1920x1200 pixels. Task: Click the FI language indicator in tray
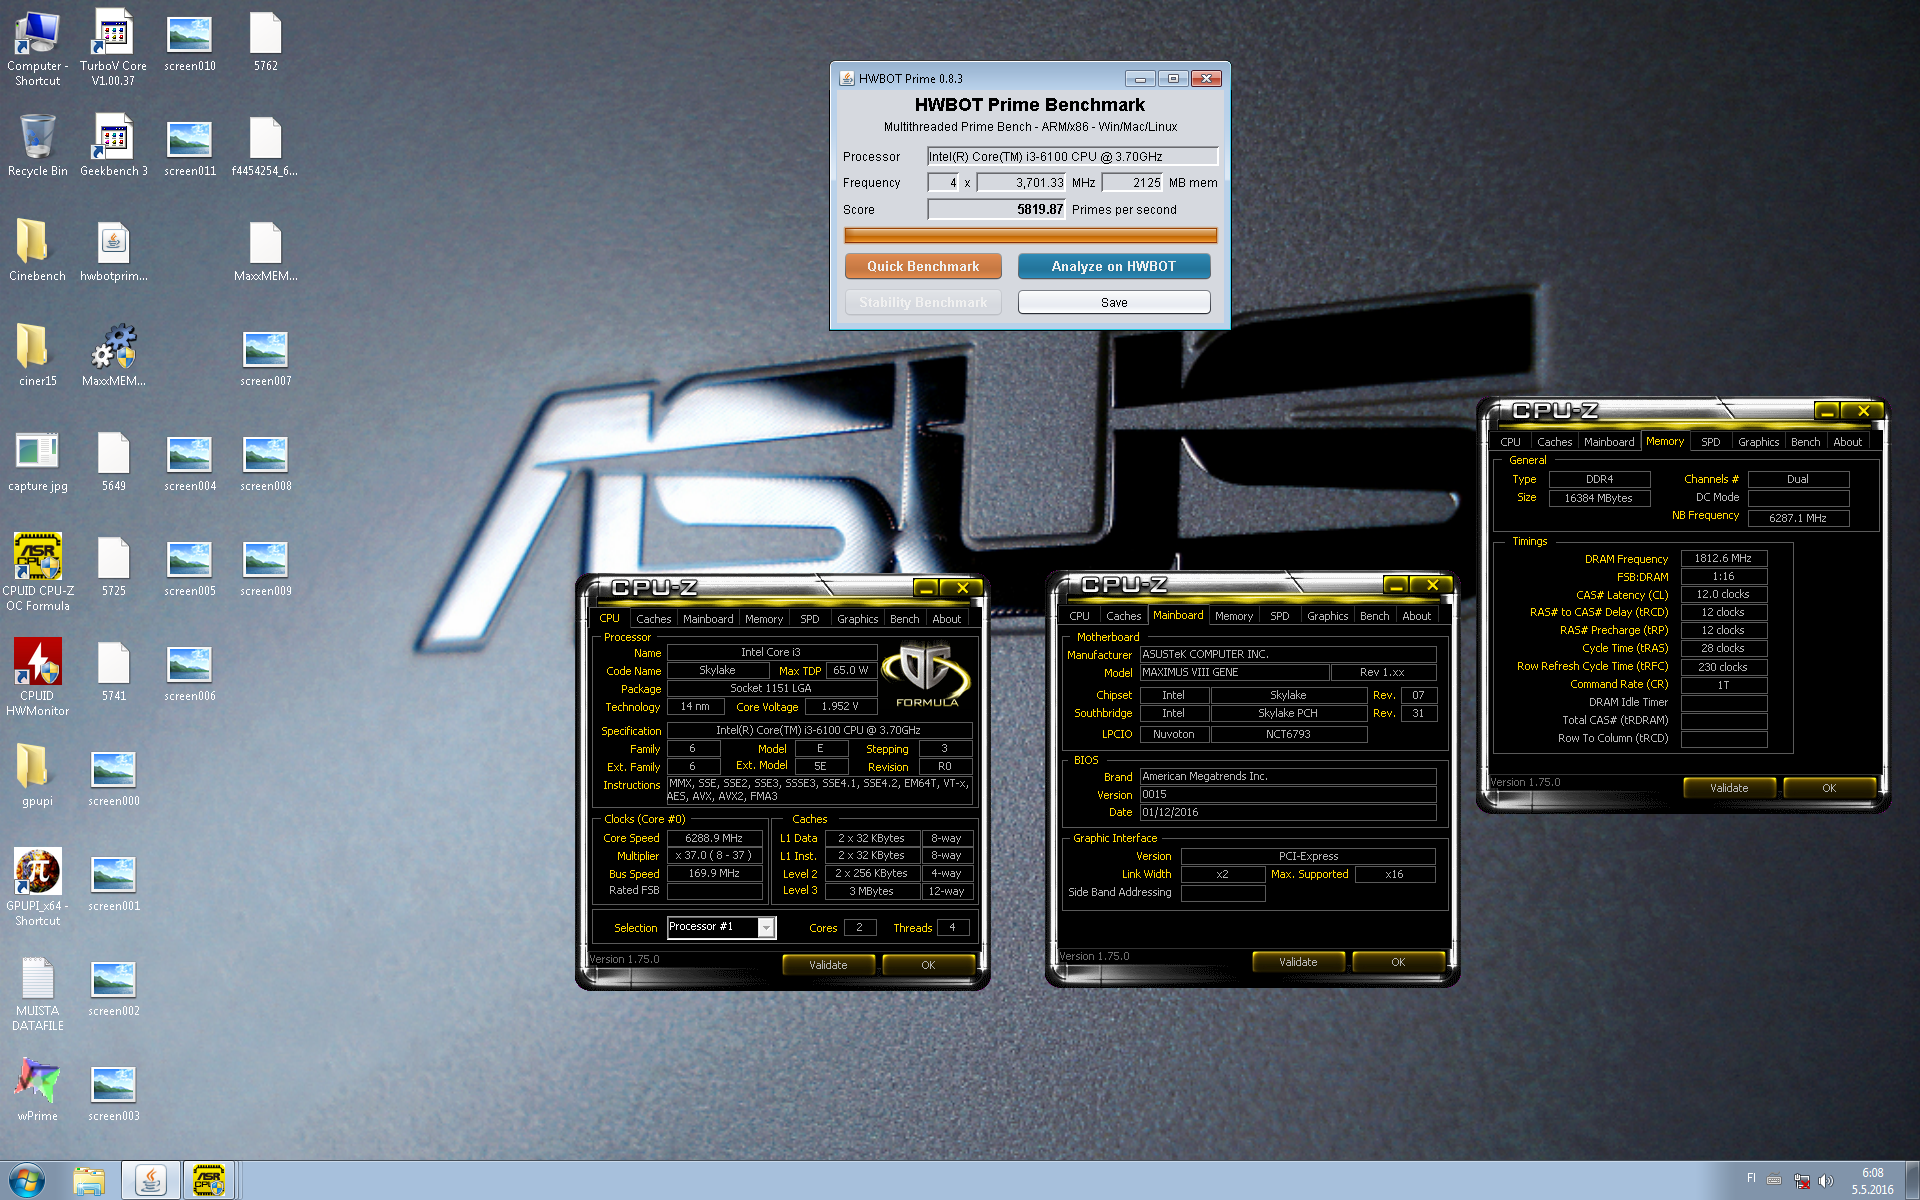(1751, 1178)
